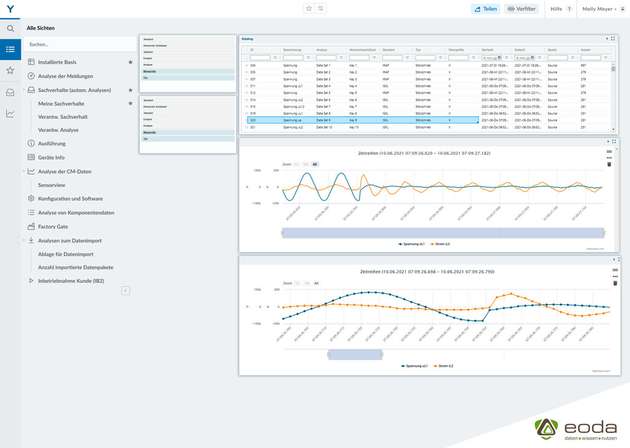
Task: Open Verantw. Analyse view
Action: click(x=58, y=130)
